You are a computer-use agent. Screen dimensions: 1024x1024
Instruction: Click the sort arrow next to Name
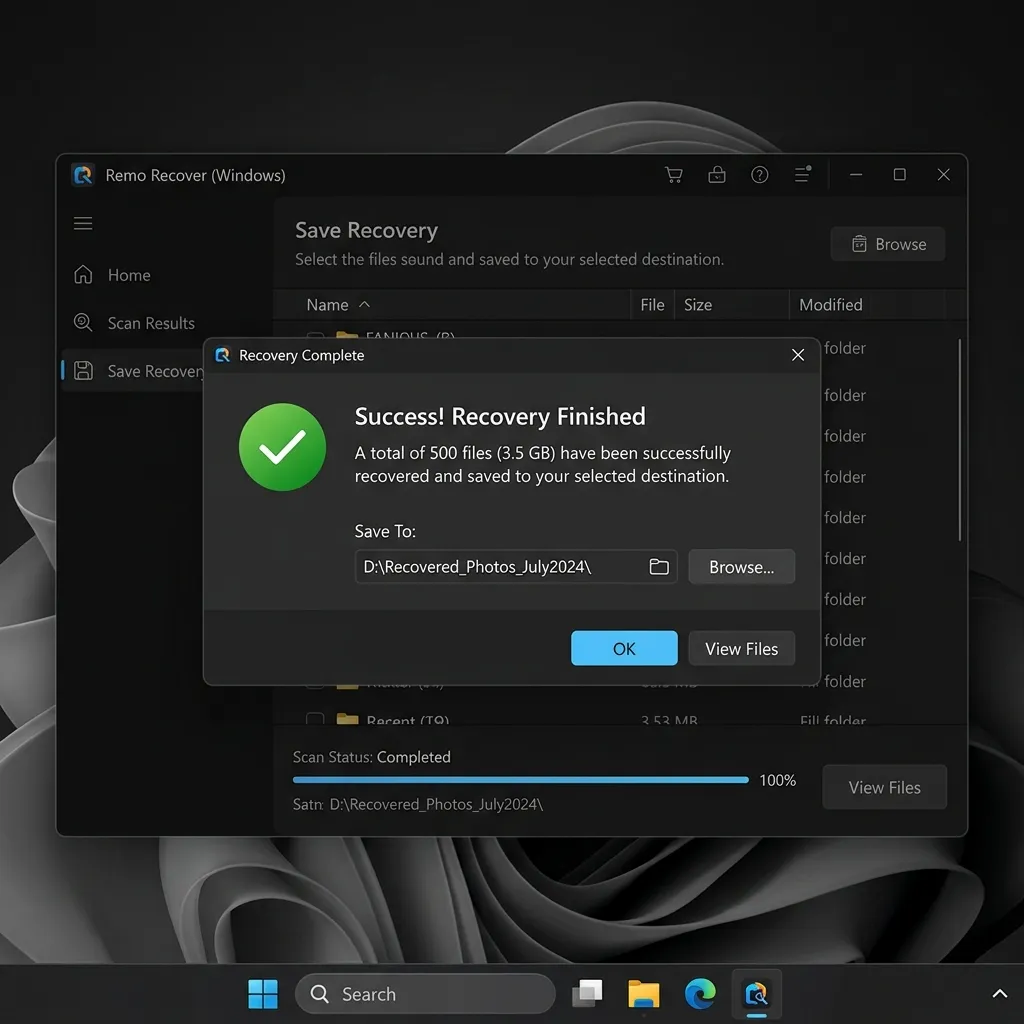pyautogui.click(x=364, y=304)
